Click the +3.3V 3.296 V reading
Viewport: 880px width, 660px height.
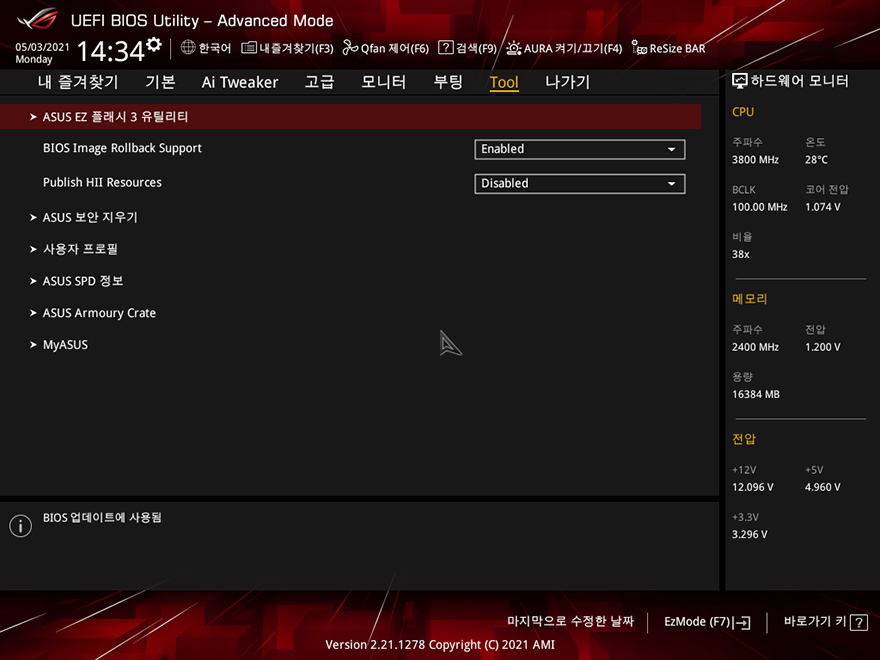(x=749, y=534)
